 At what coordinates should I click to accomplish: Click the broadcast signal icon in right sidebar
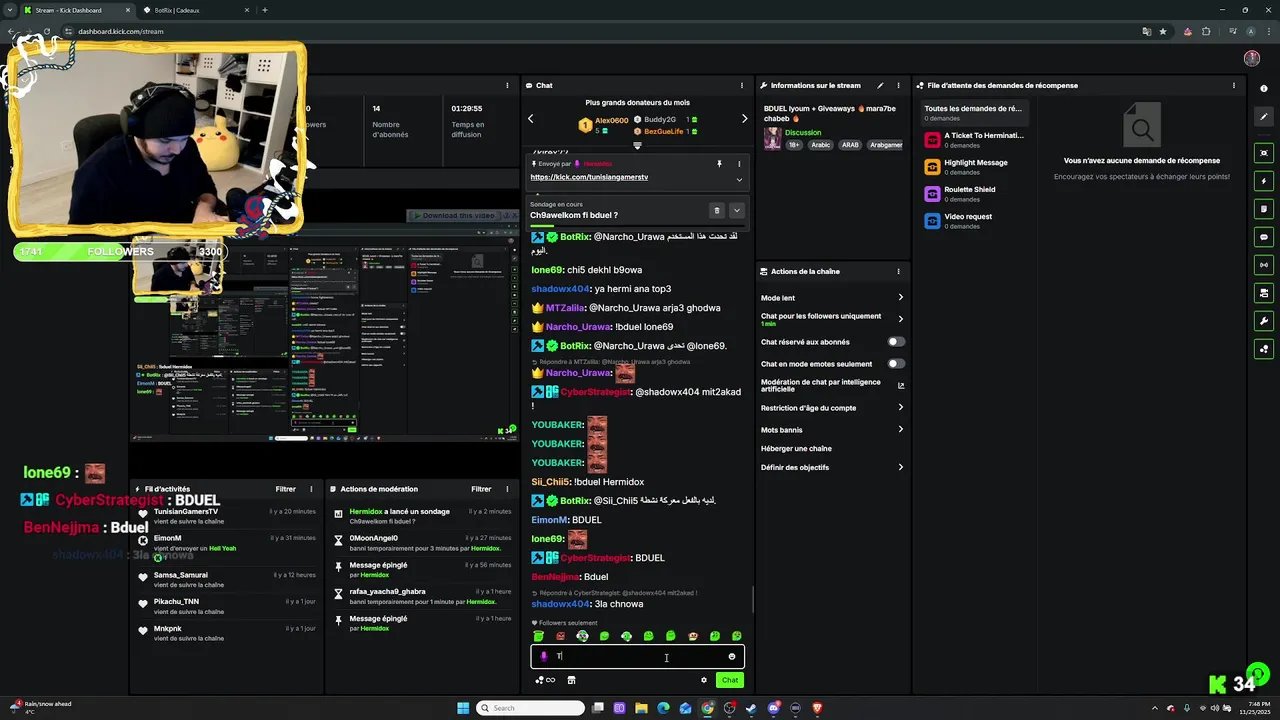click(1264, 265)
